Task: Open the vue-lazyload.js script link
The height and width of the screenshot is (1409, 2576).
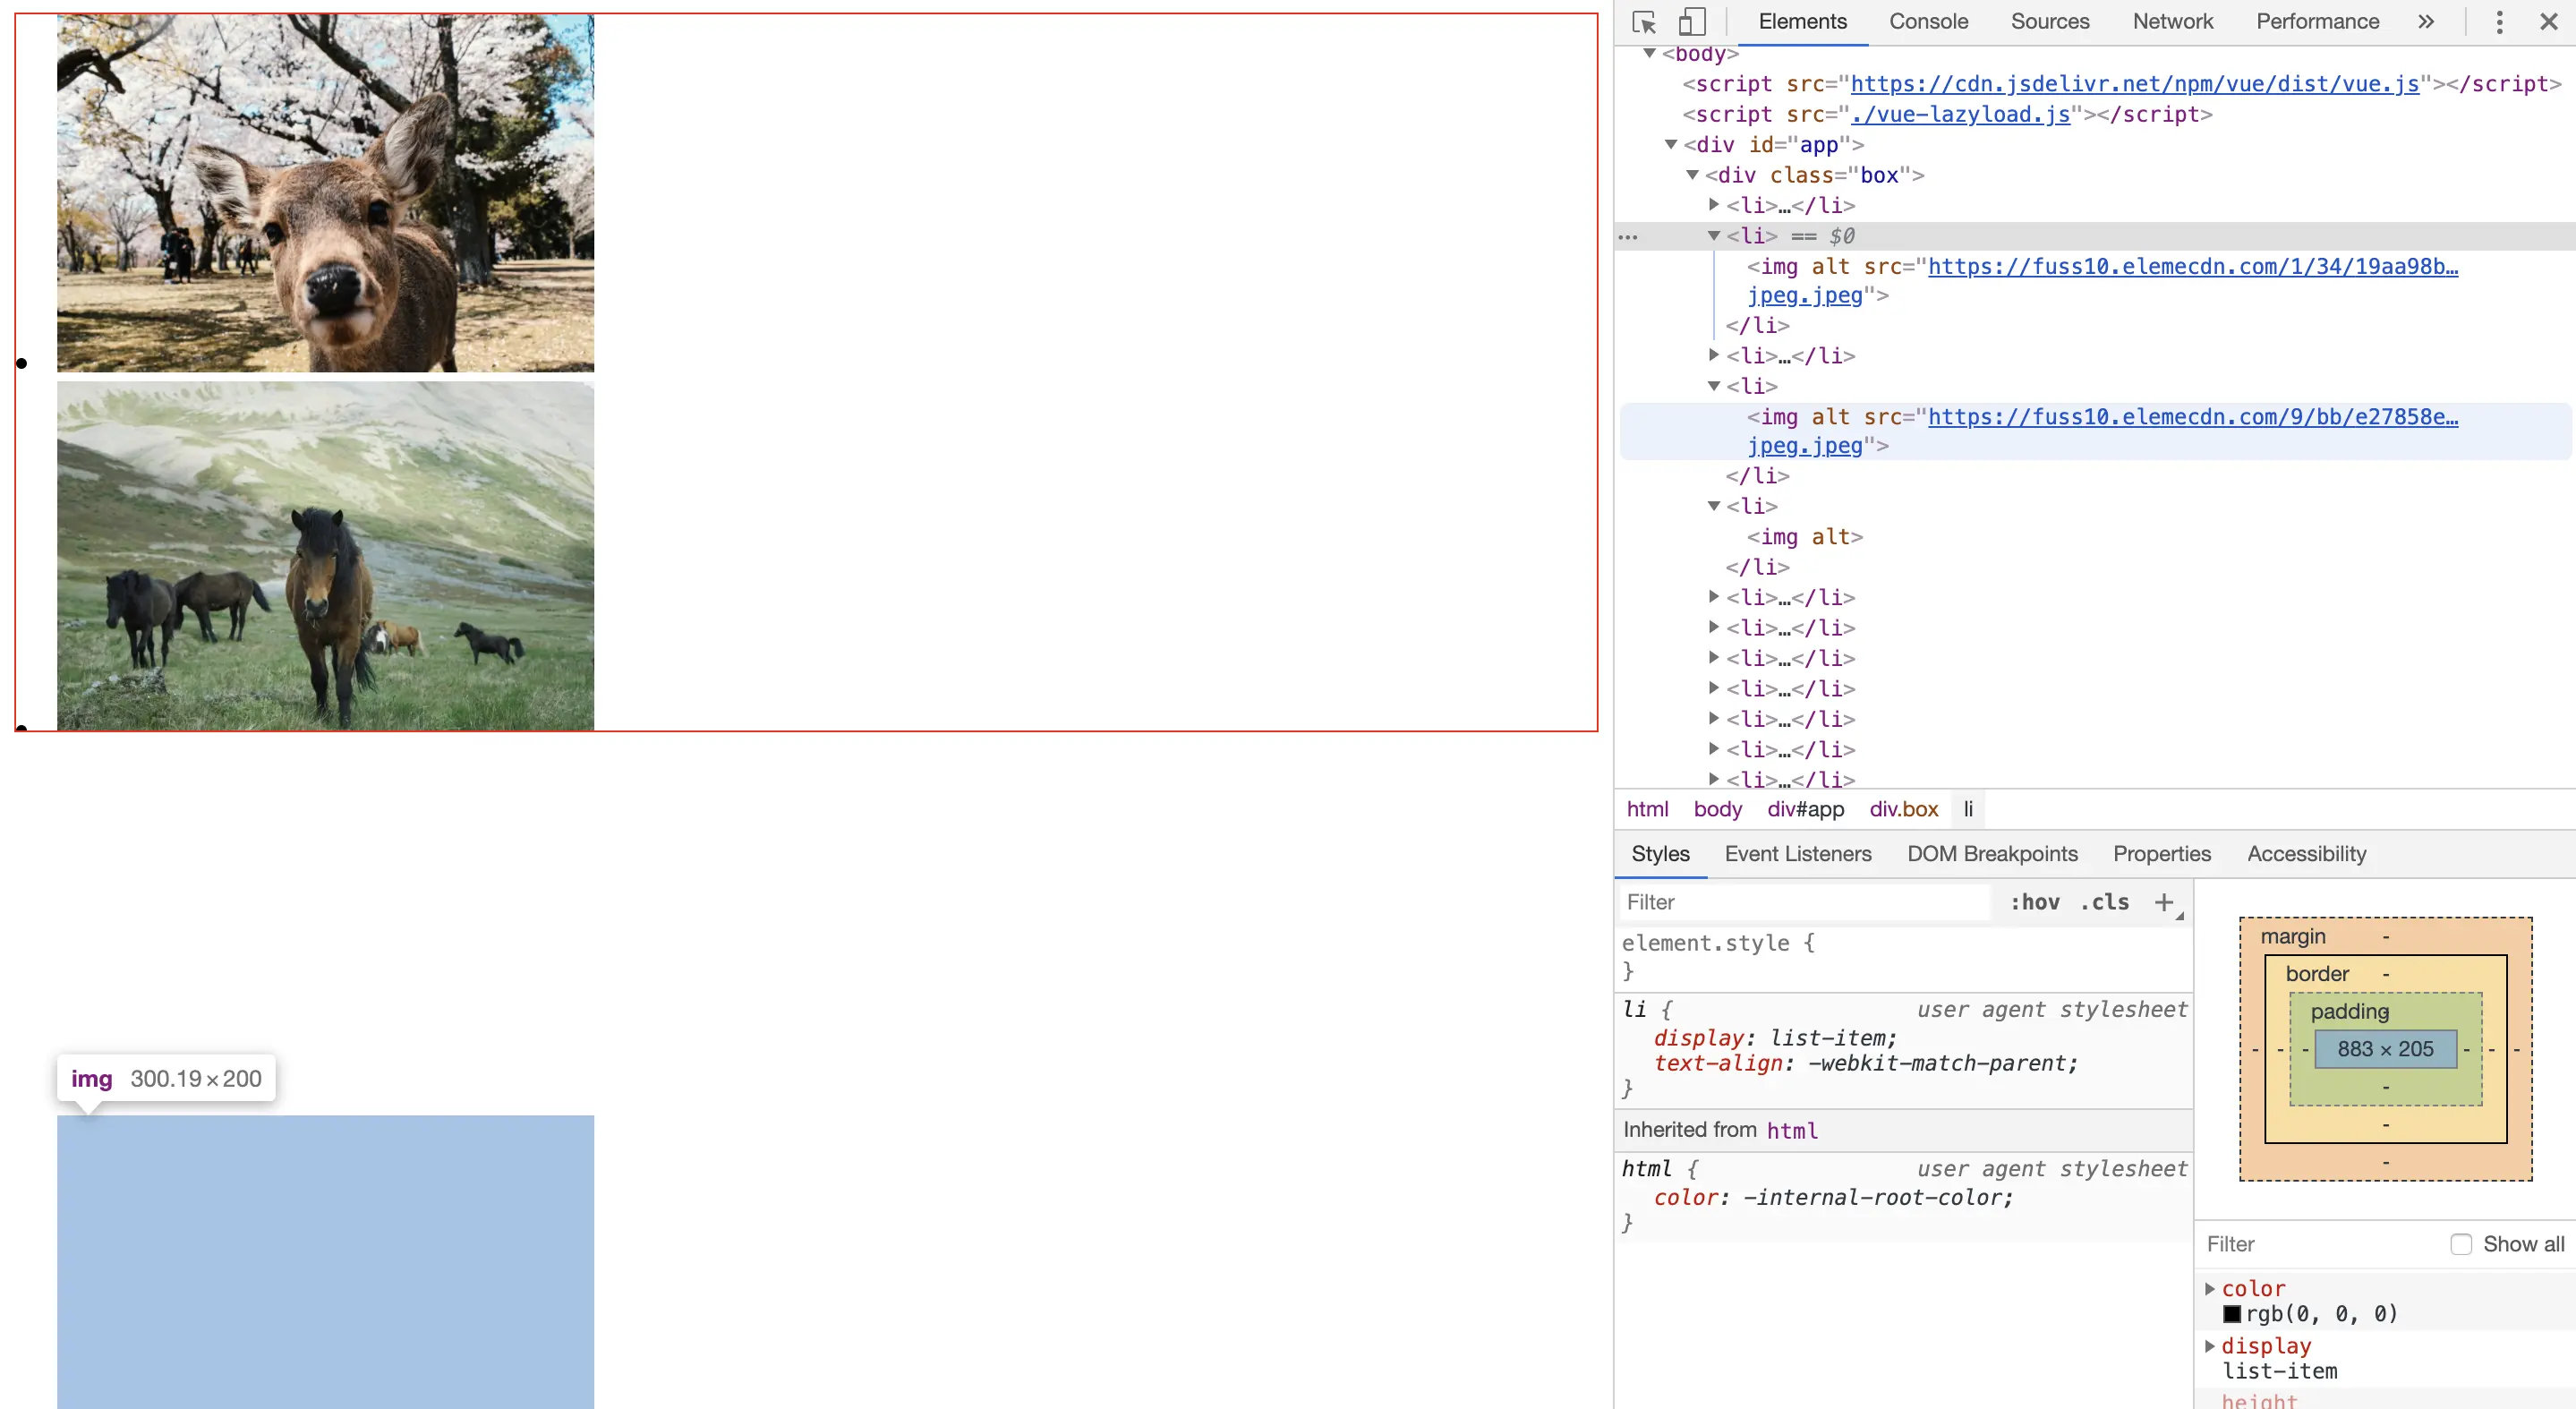Action: pos(1960,115)
